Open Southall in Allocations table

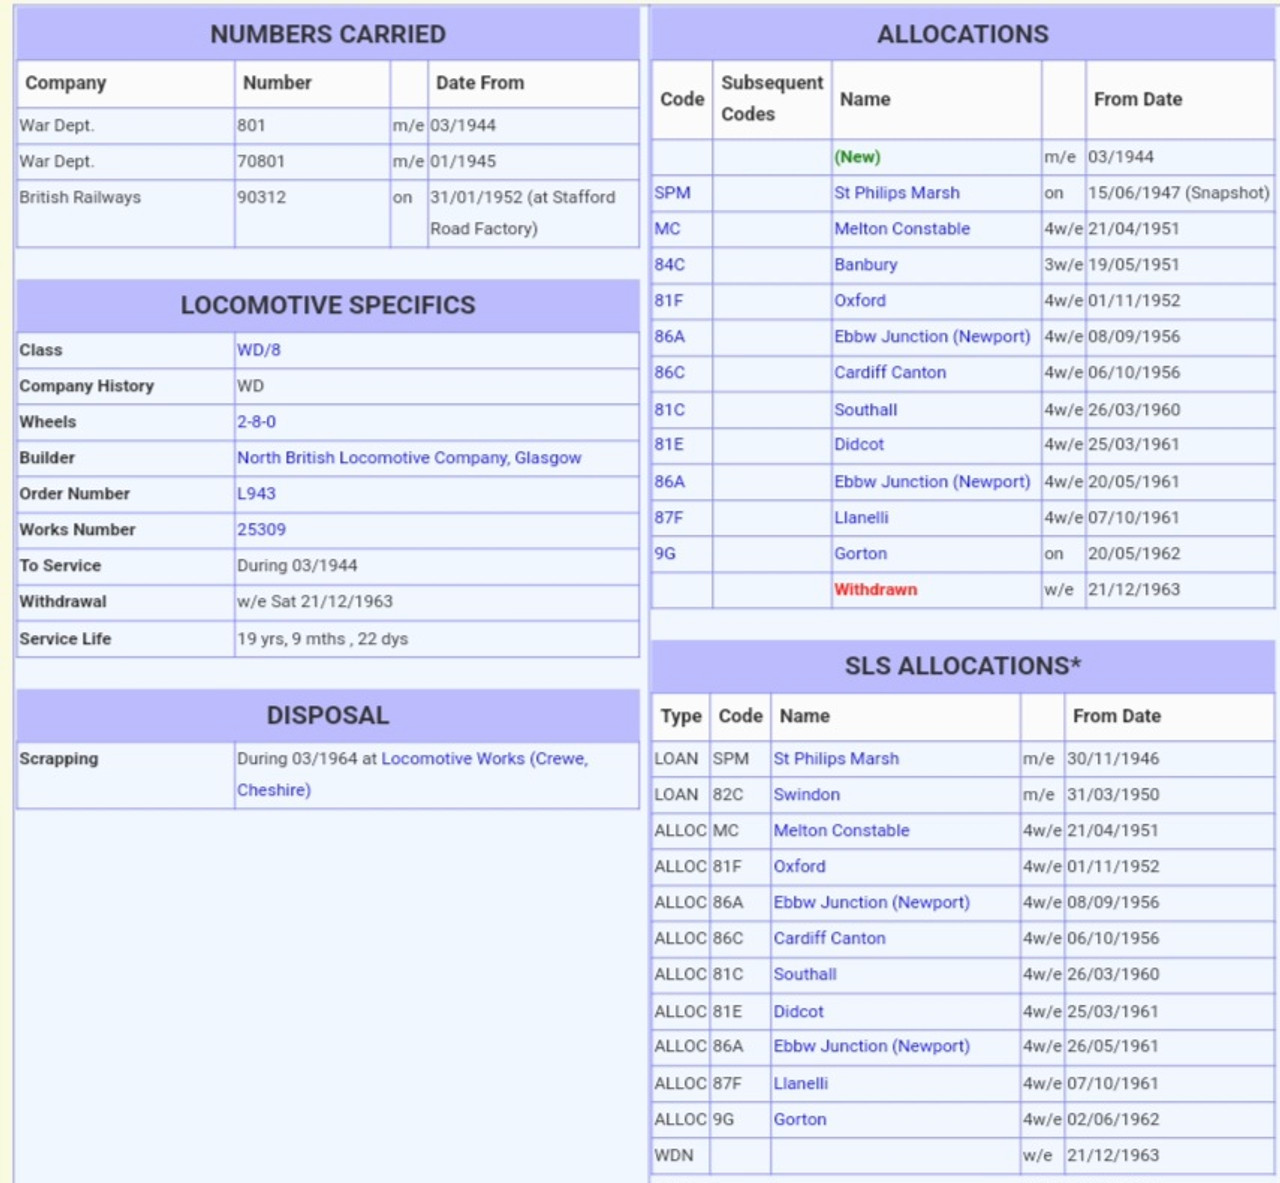(866, 410)
